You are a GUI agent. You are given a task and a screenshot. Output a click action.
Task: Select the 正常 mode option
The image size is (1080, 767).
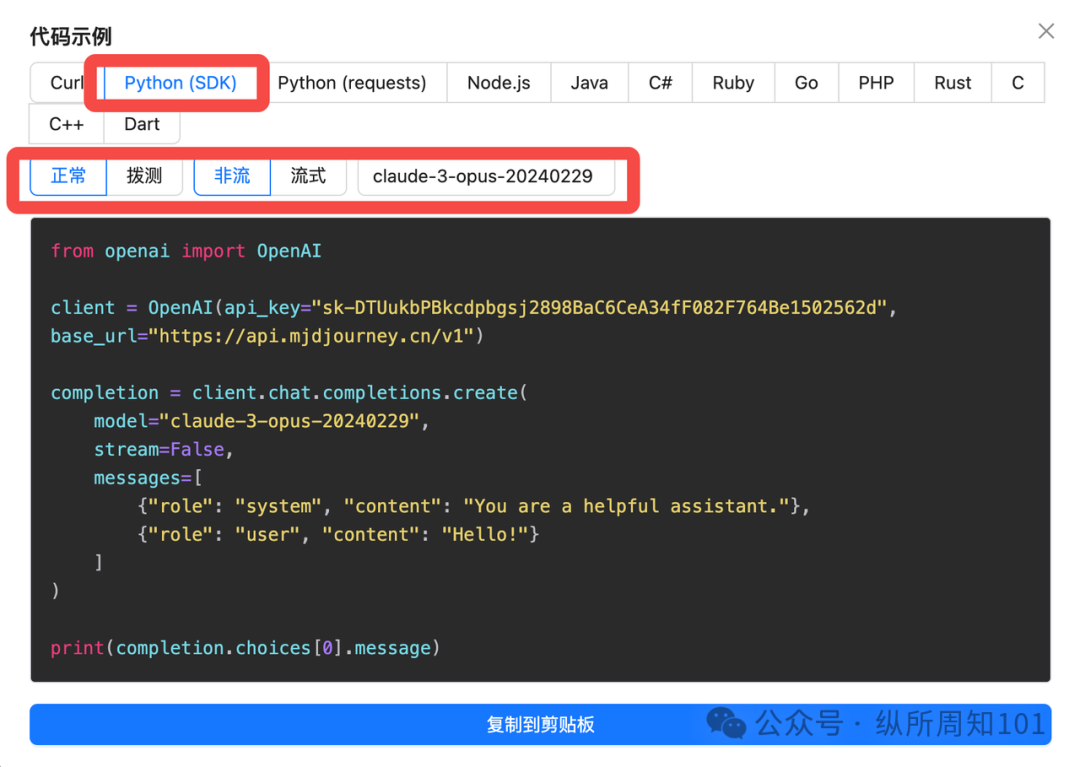69,176
